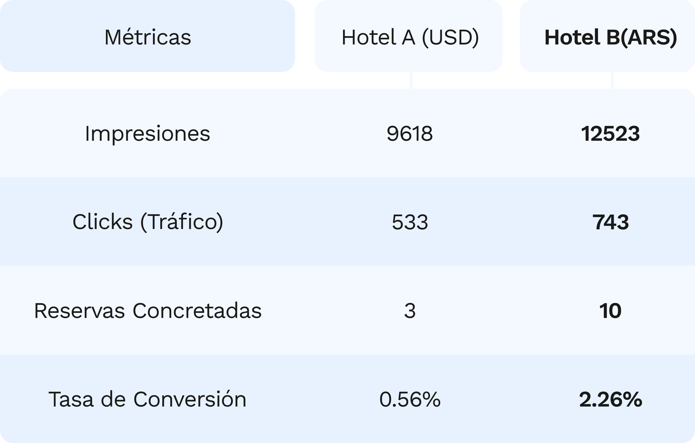Image resolution: width=695 pixels, height=443 pixels.
Task: Click the Métricas header cell
Action: point(147,38)
